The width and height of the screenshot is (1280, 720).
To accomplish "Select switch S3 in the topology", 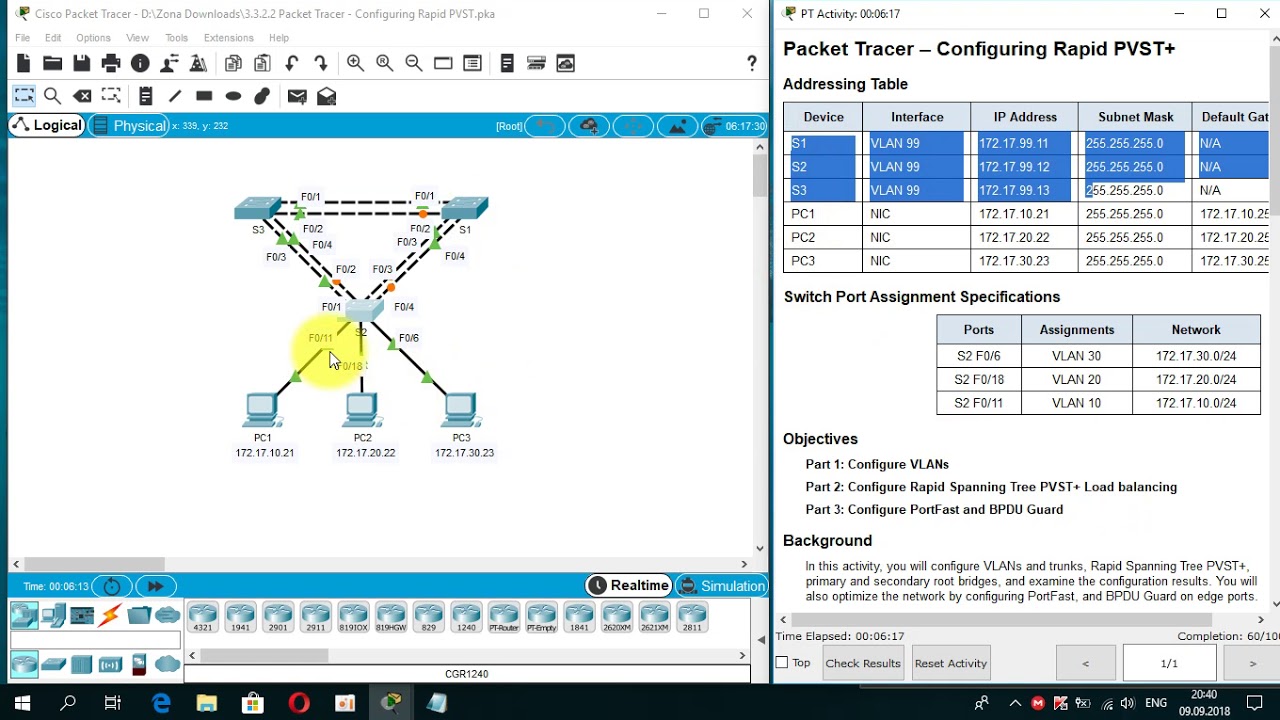I will pyautogui.click(x=258, y=208).
